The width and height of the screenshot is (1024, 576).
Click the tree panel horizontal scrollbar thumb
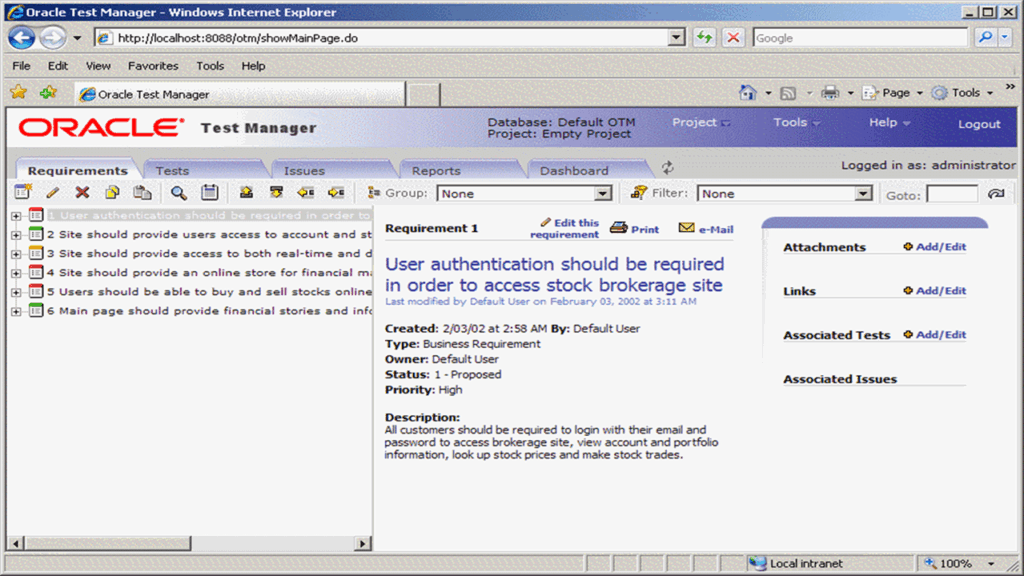(108, 543)
